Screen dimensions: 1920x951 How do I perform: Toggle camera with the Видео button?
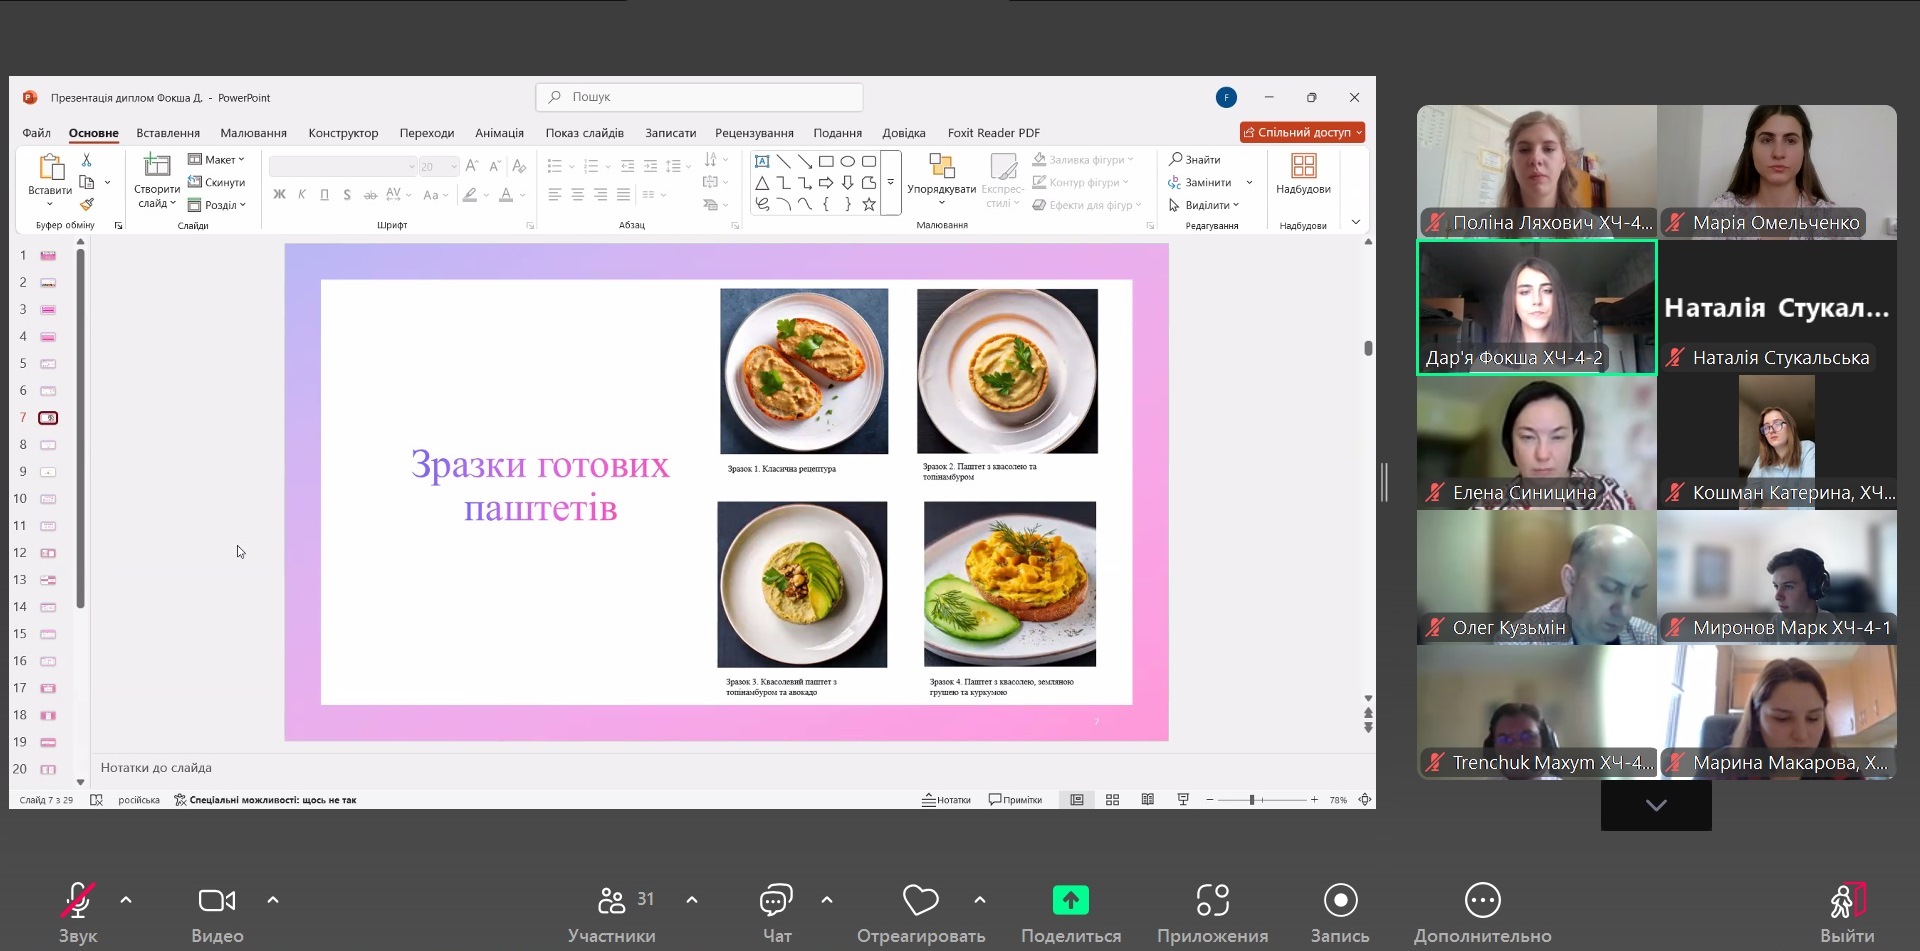click(217, 901)
